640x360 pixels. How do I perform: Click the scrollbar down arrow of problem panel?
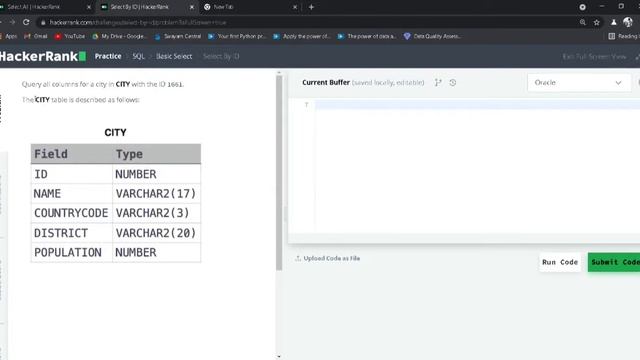(x=279, y=357)
